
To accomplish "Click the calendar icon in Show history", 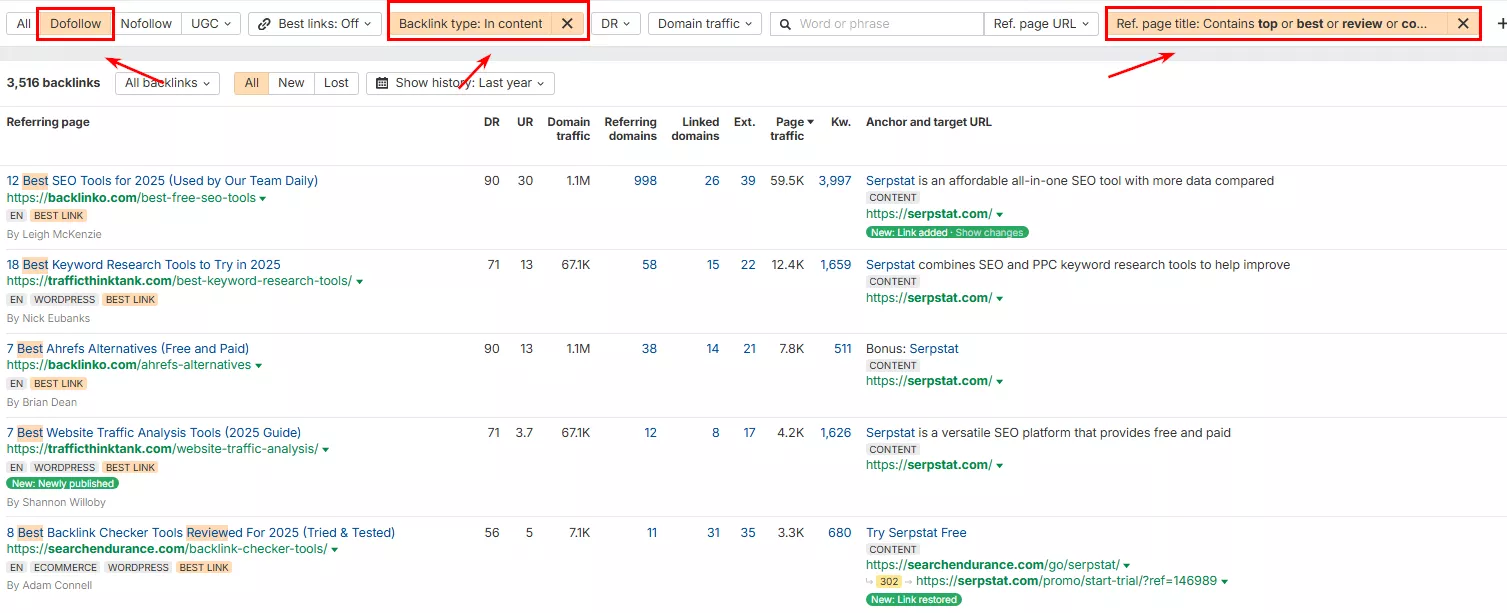I will click(382, 83).
